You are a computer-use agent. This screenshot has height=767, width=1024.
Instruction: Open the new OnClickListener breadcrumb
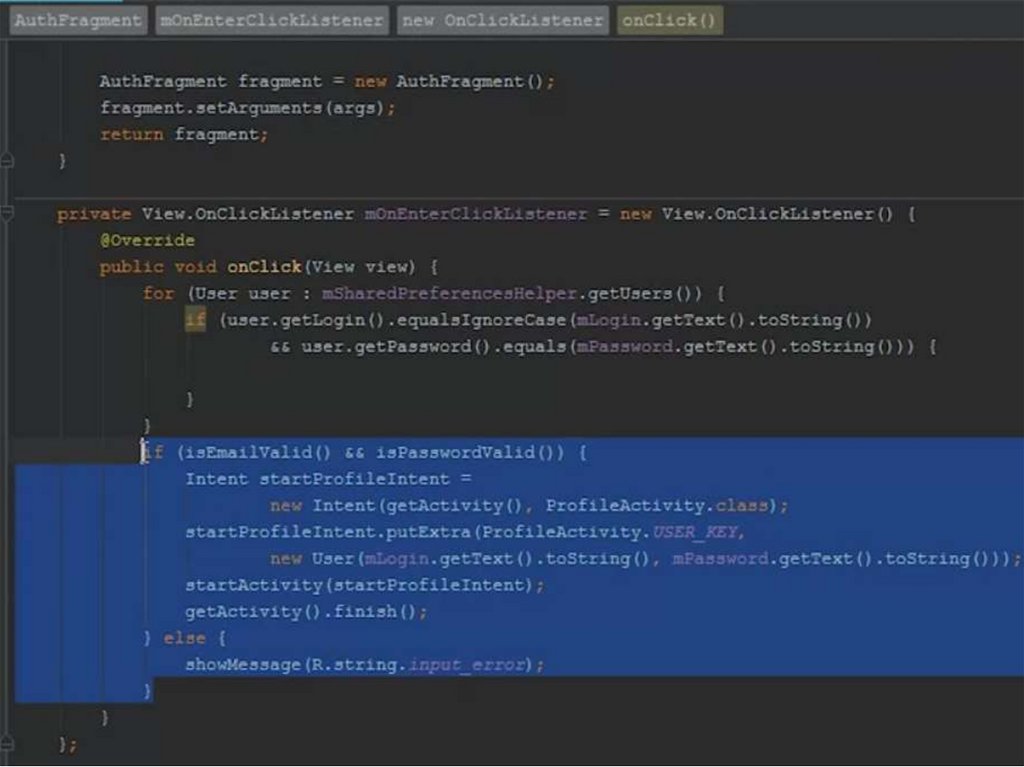click(x=502, y=21)
